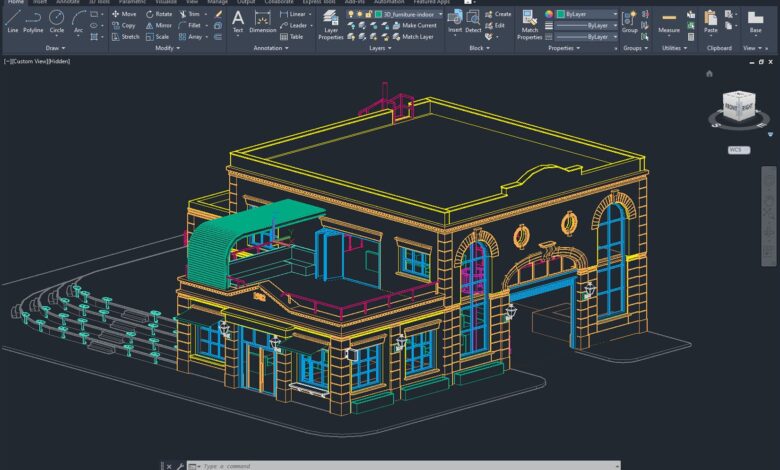Expand the Annotation panel
The width and height of the screenshot is (780, 470).
tap(271, 48)
